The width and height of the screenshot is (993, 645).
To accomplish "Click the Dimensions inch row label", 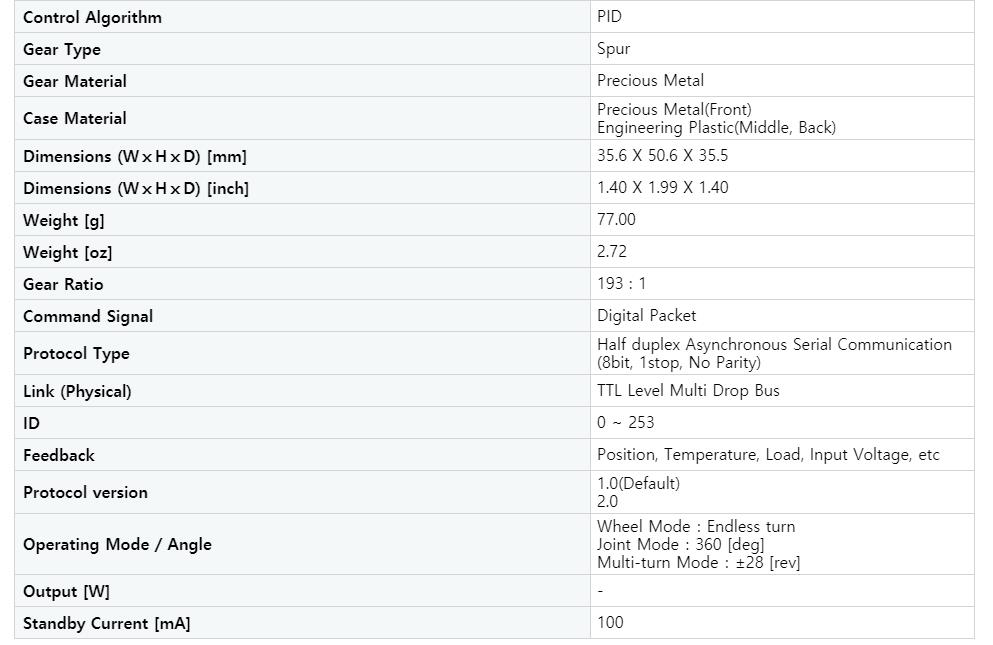I will point(136,188).
